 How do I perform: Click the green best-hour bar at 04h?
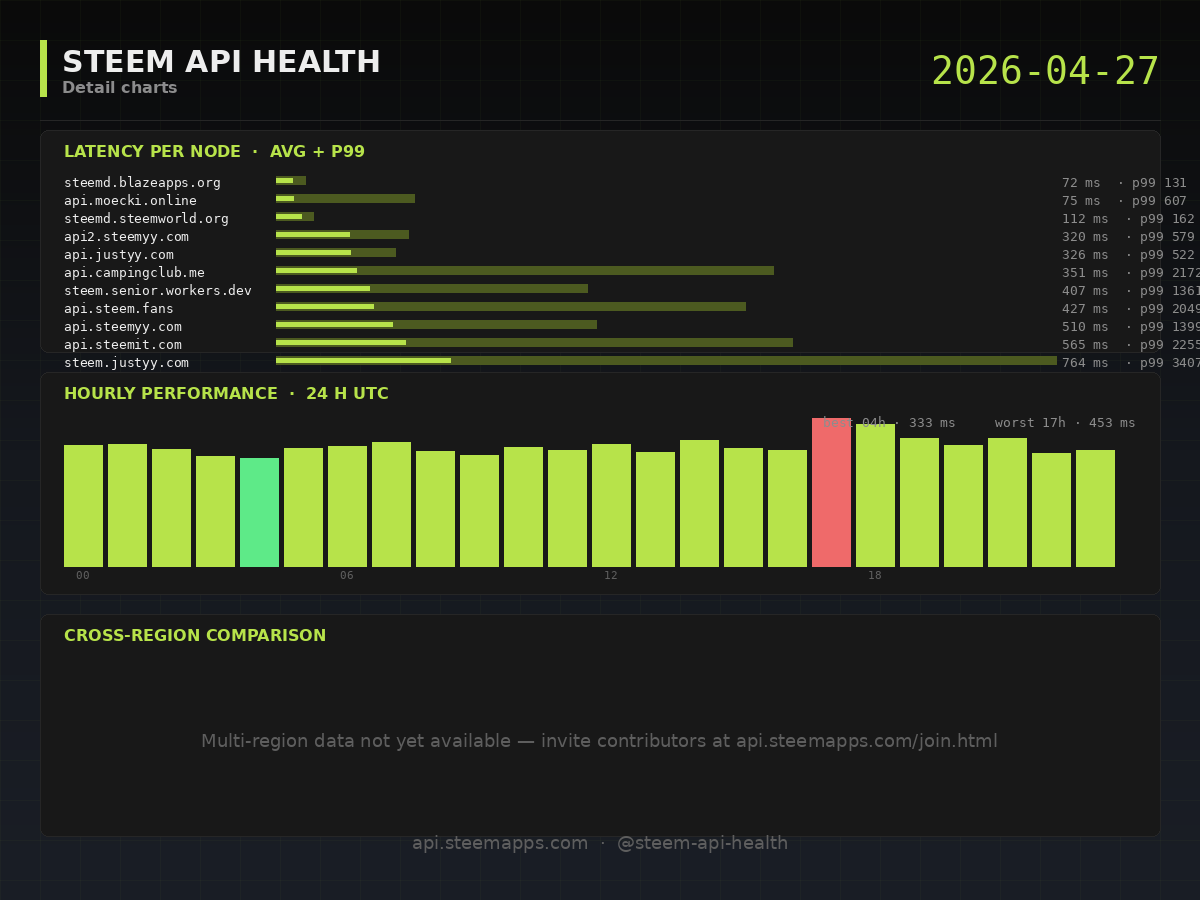259,512
